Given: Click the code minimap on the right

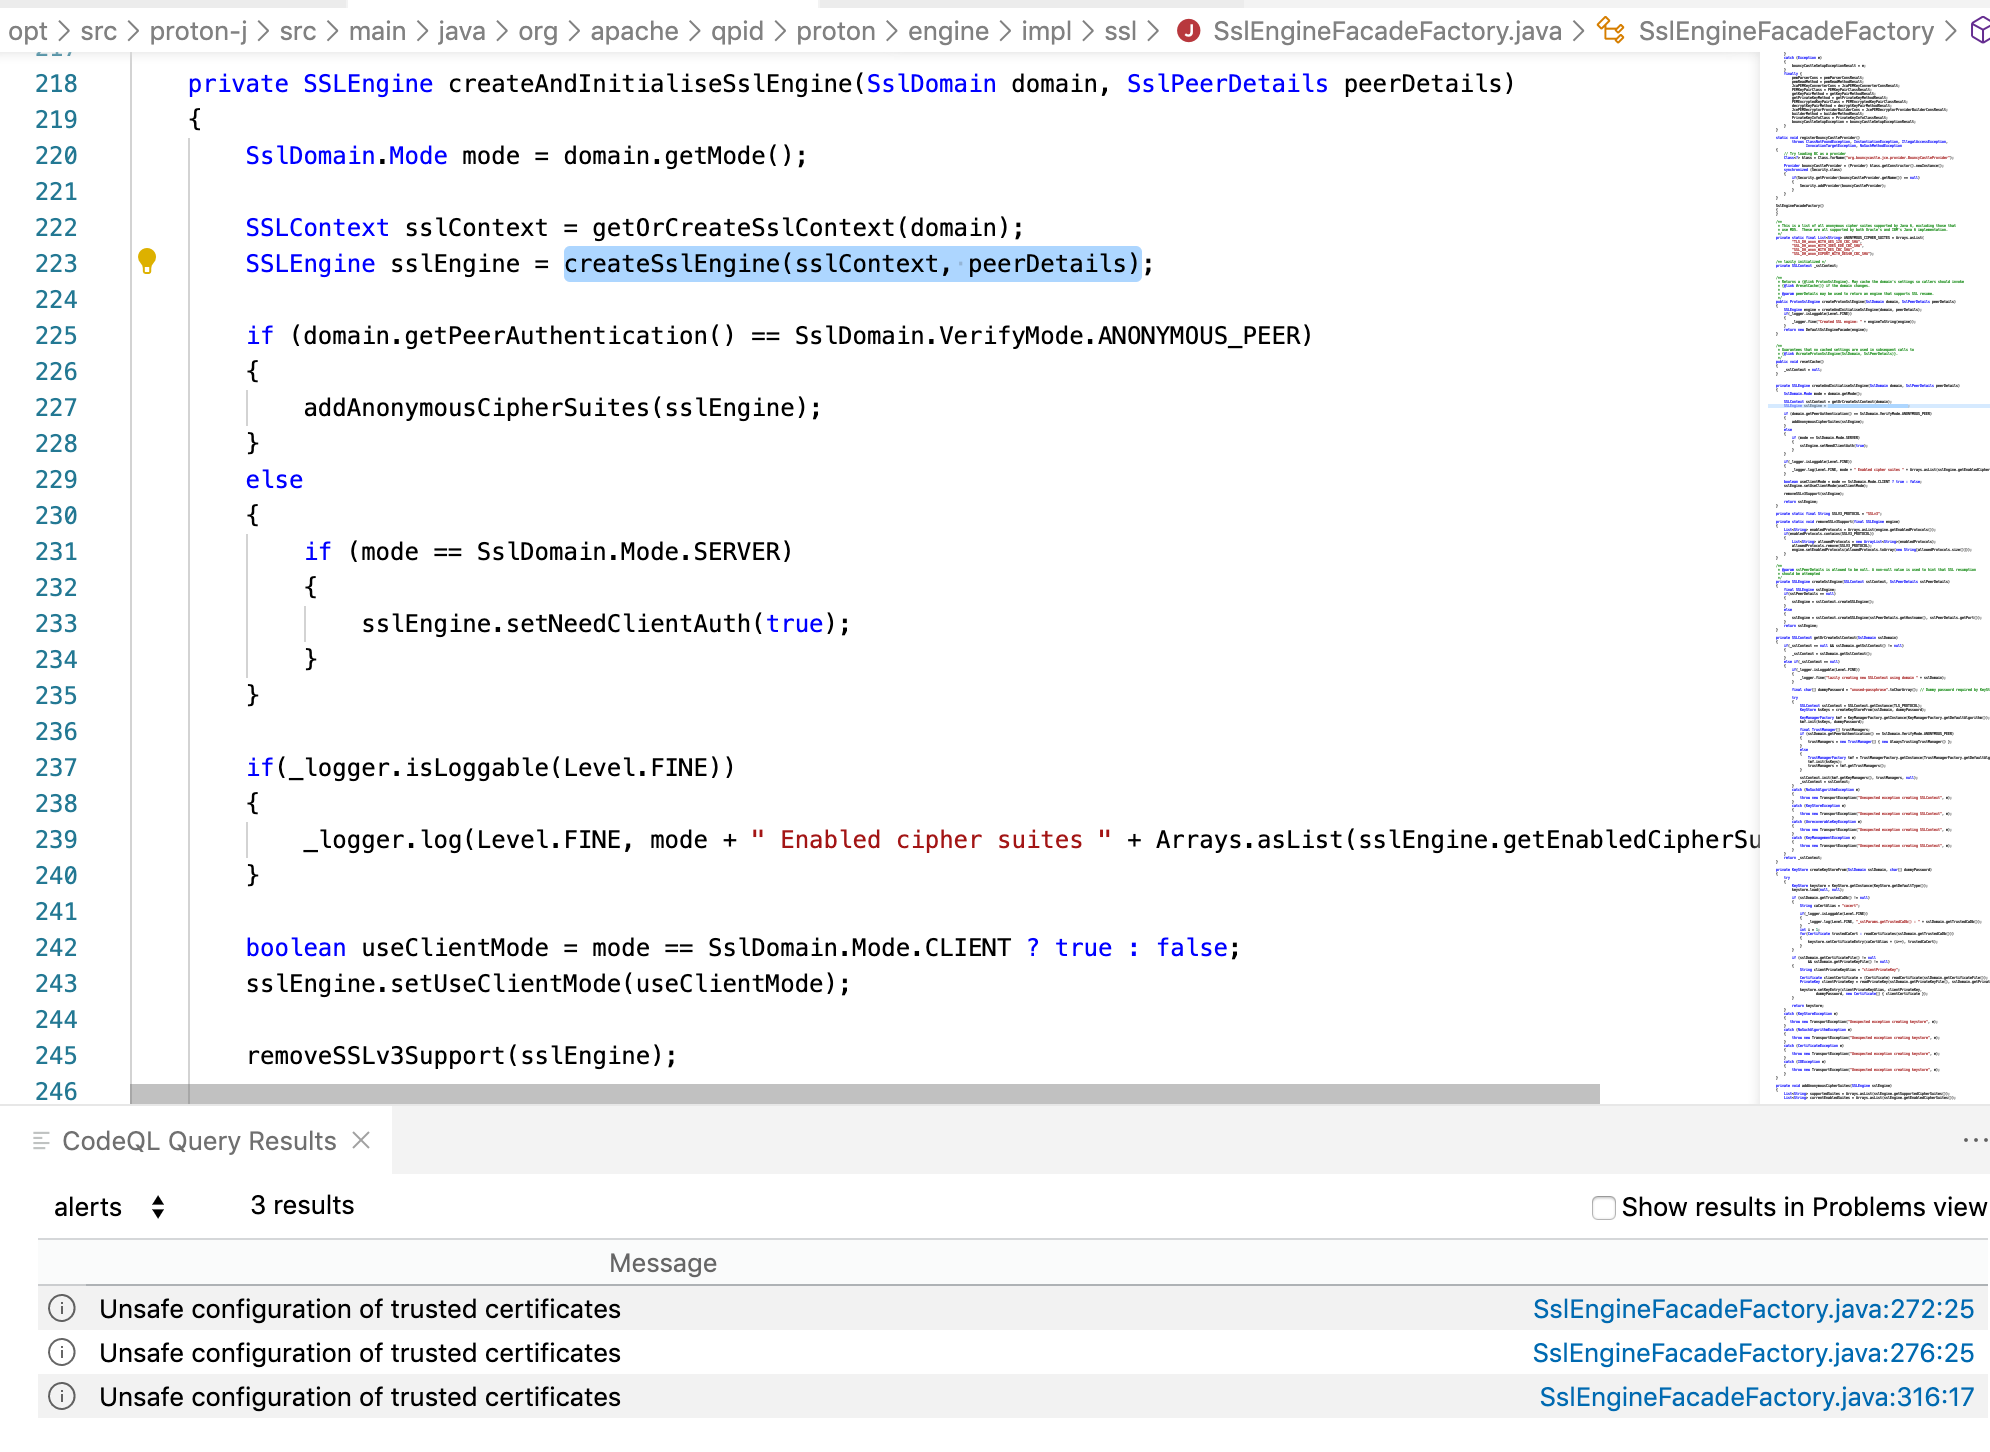Looking at the screenshot, I should click(1872, 580).
